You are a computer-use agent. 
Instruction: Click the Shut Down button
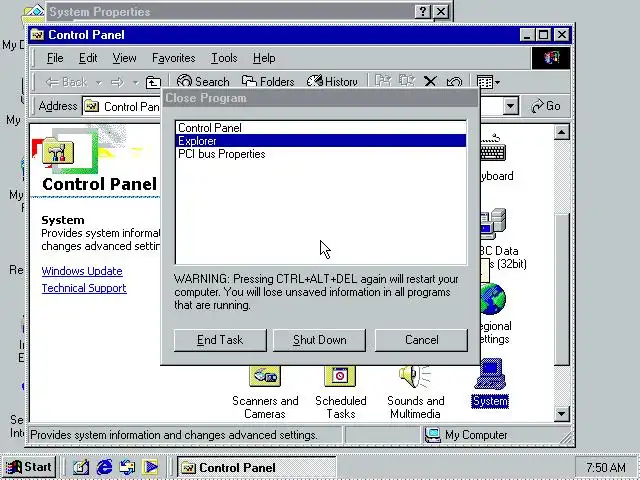319,340
